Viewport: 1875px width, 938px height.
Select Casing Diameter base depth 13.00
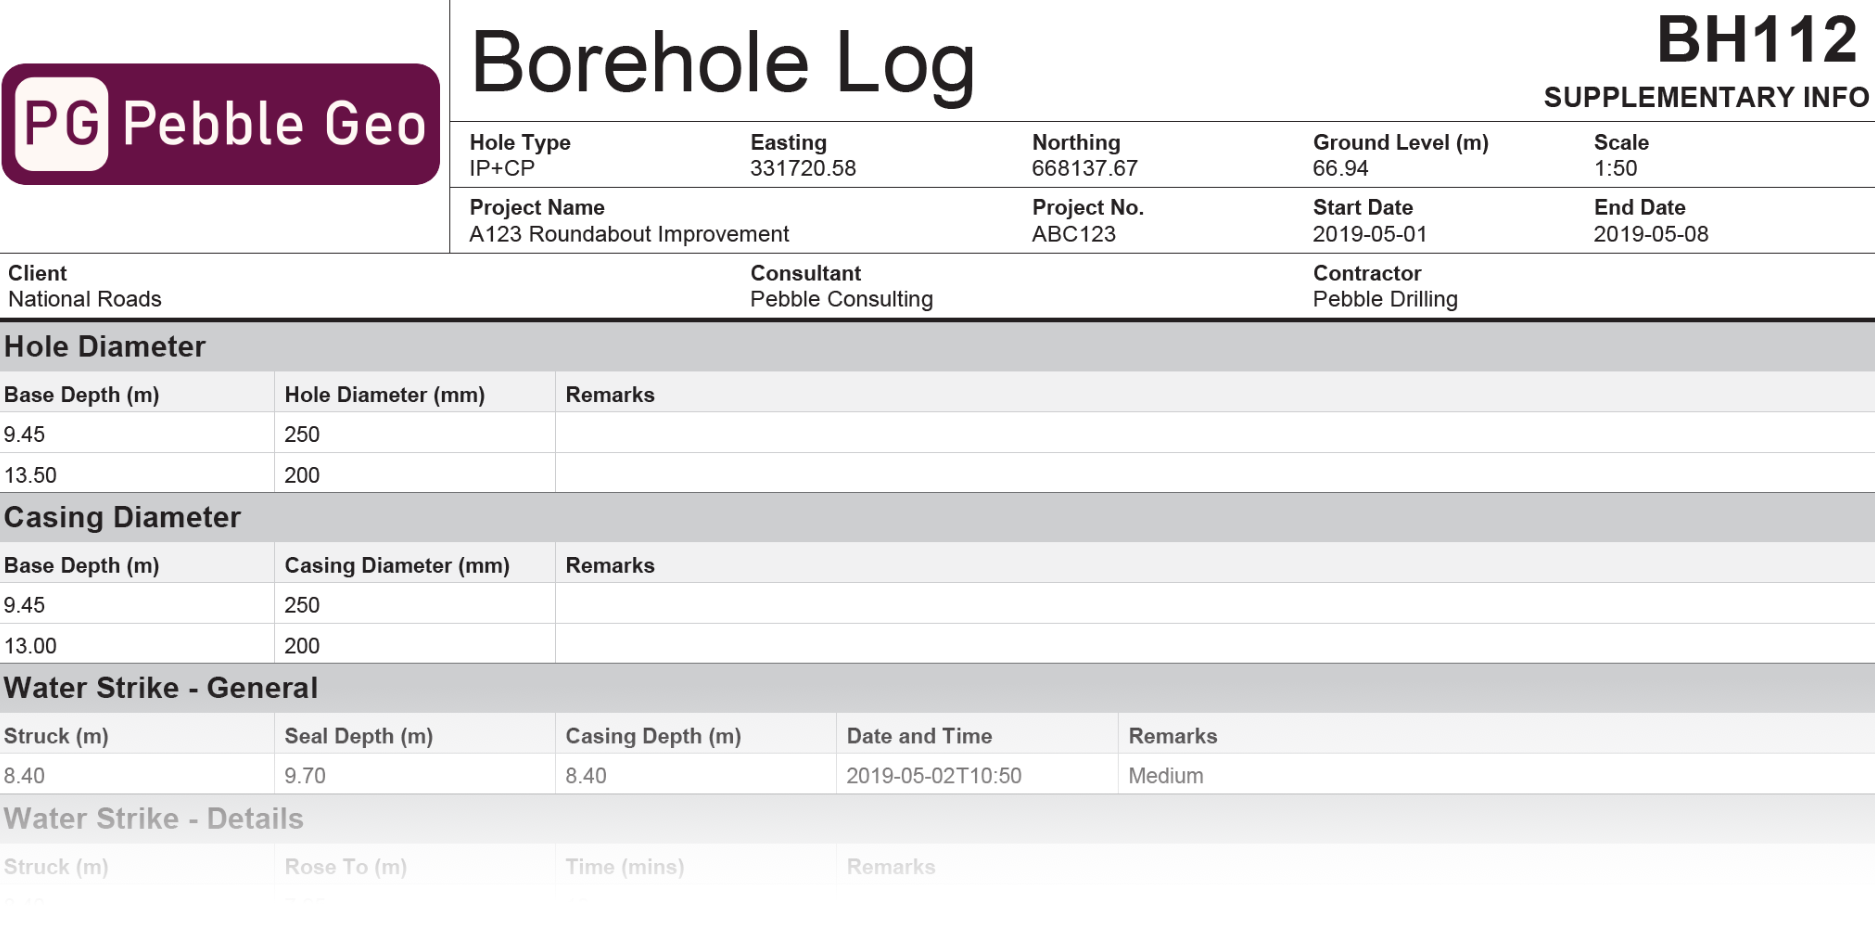(x=30, y=647)
